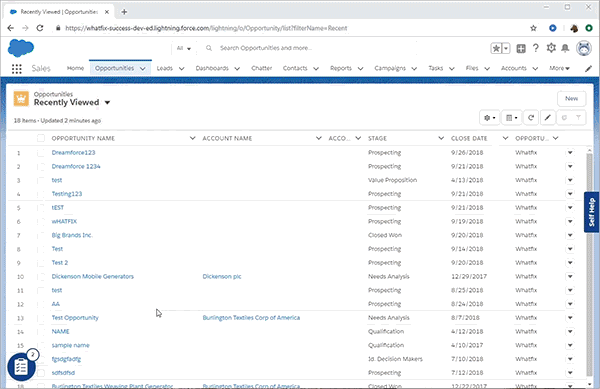Open the Recently Viewed list view dropdown
The height and width of the screenshot is (389, 600).
(108, 103)
